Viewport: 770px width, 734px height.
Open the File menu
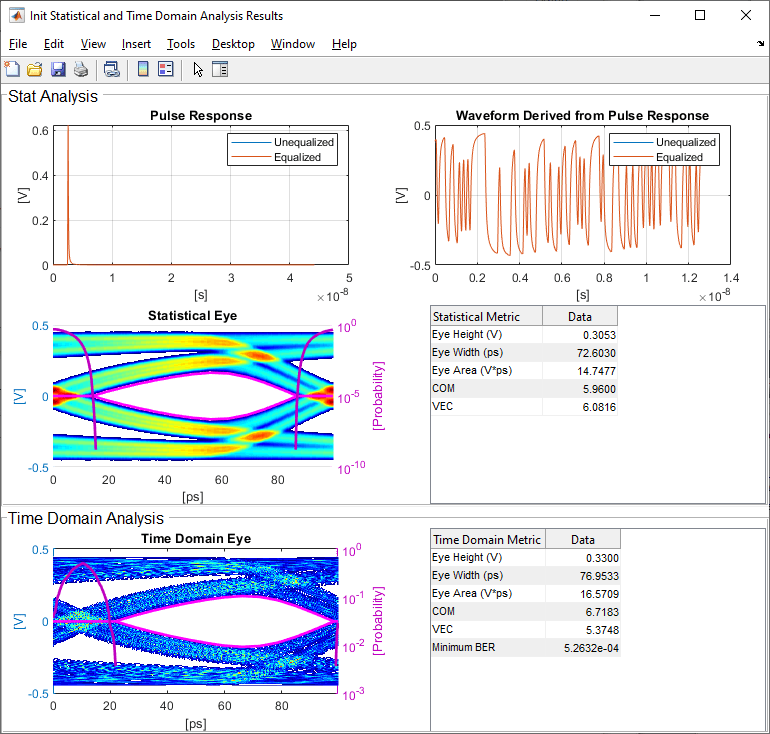(18, 44)
